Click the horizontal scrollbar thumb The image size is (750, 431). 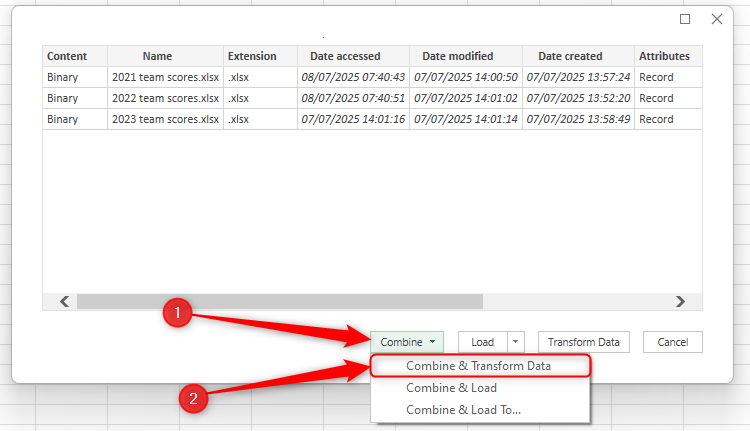click(x=279, y=301)
